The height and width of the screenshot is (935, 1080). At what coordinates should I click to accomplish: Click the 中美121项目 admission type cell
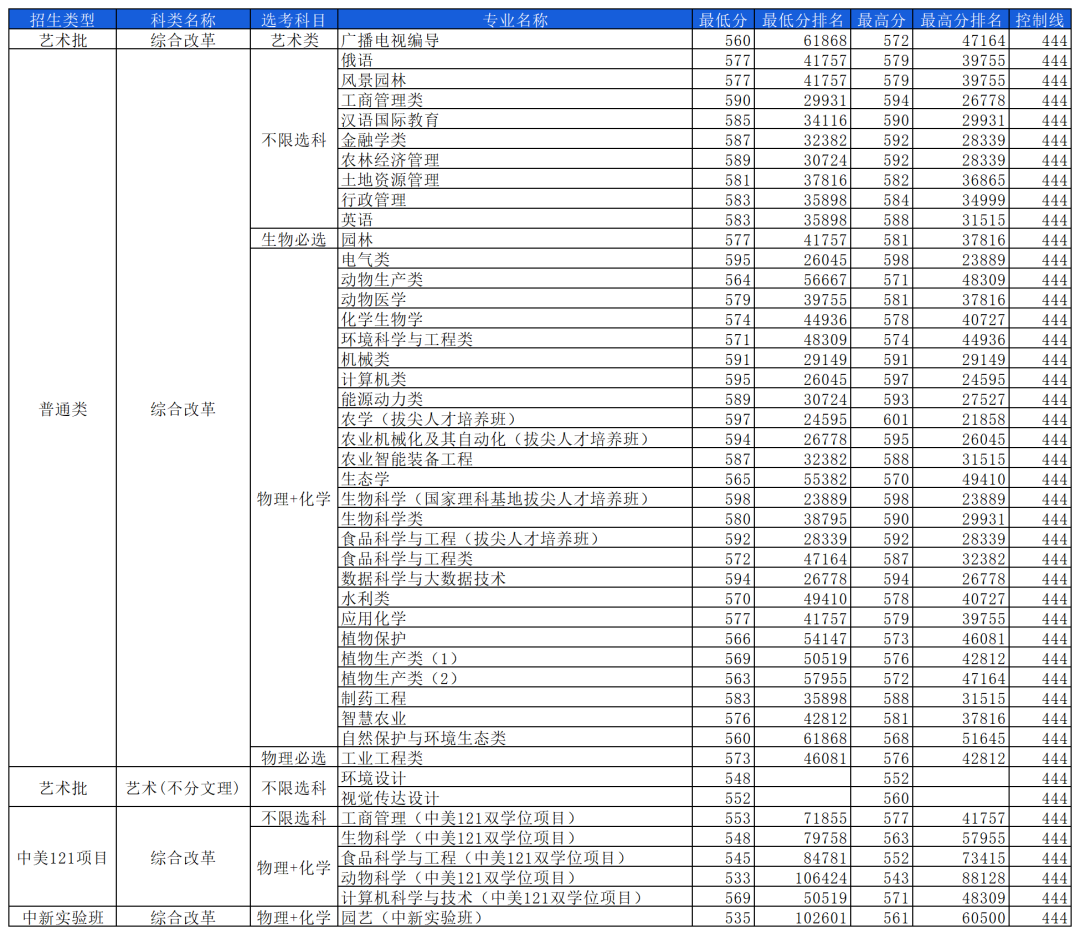pos(63,858)
